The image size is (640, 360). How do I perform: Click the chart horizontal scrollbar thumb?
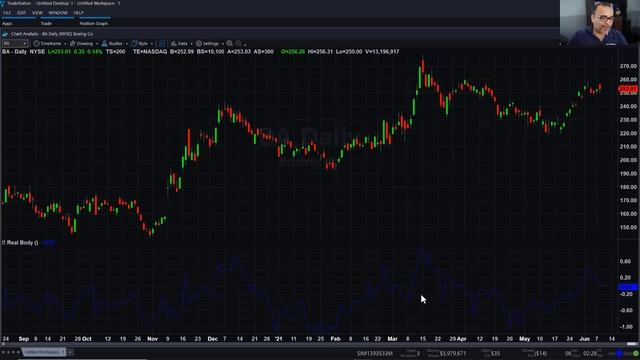point(633,344)
